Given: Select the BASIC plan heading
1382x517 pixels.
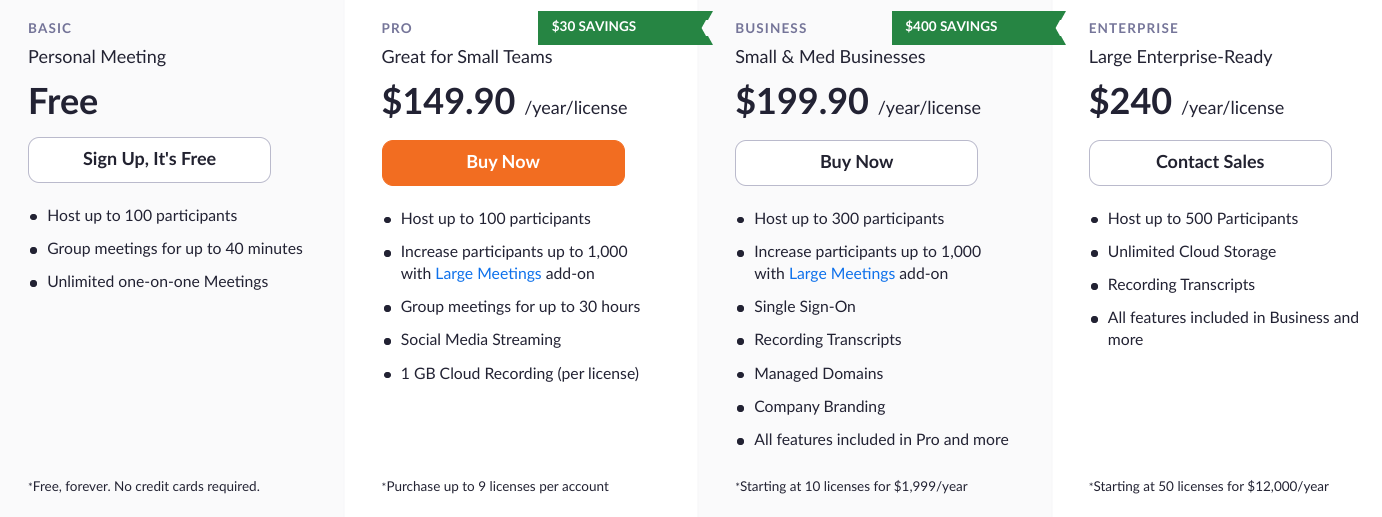Looking at the screenshot, I should tap(50, 28).
